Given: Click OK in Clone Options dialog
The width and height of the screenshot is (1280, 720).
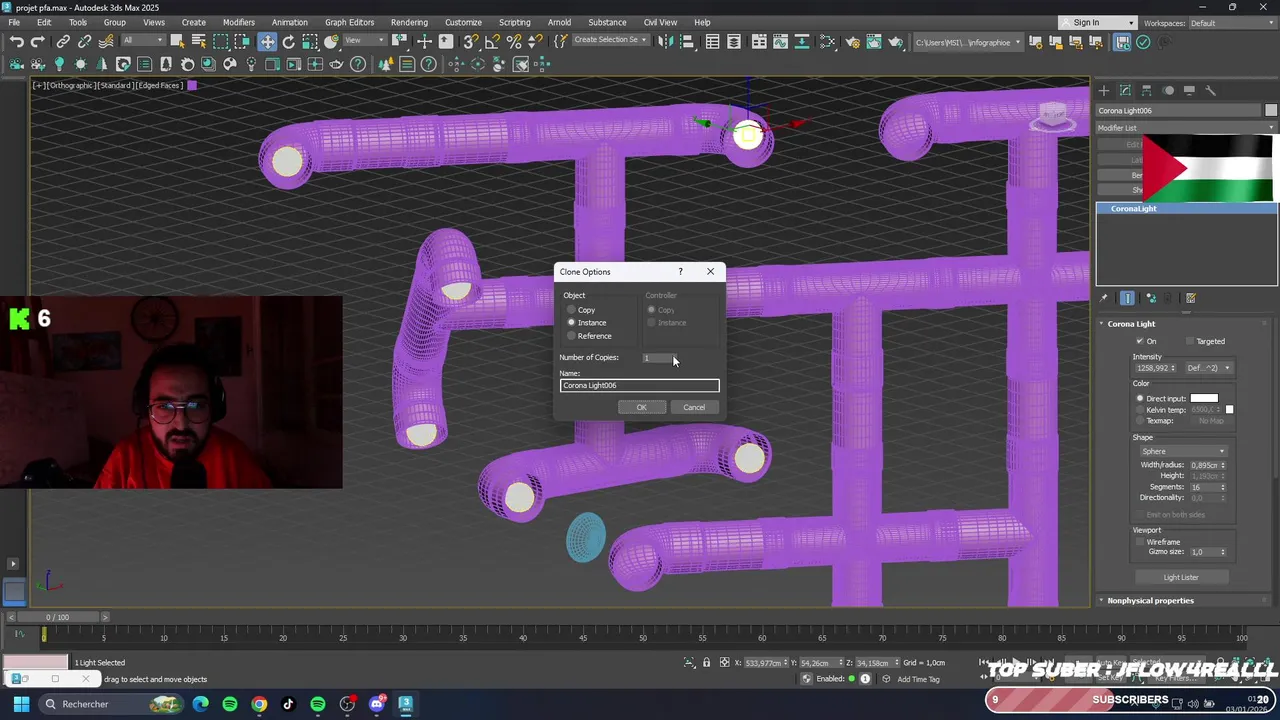Looking at the screenshot, I should point(642,407).
